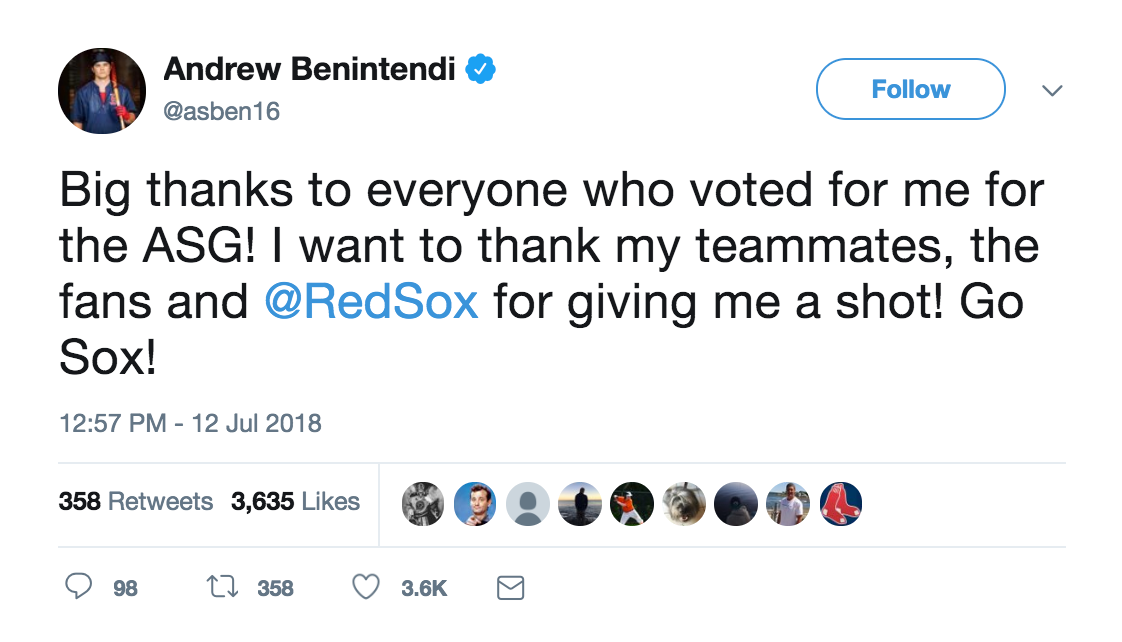Click the reply speech bubble icon
The image size is (1122, 642).
point(79,586)
